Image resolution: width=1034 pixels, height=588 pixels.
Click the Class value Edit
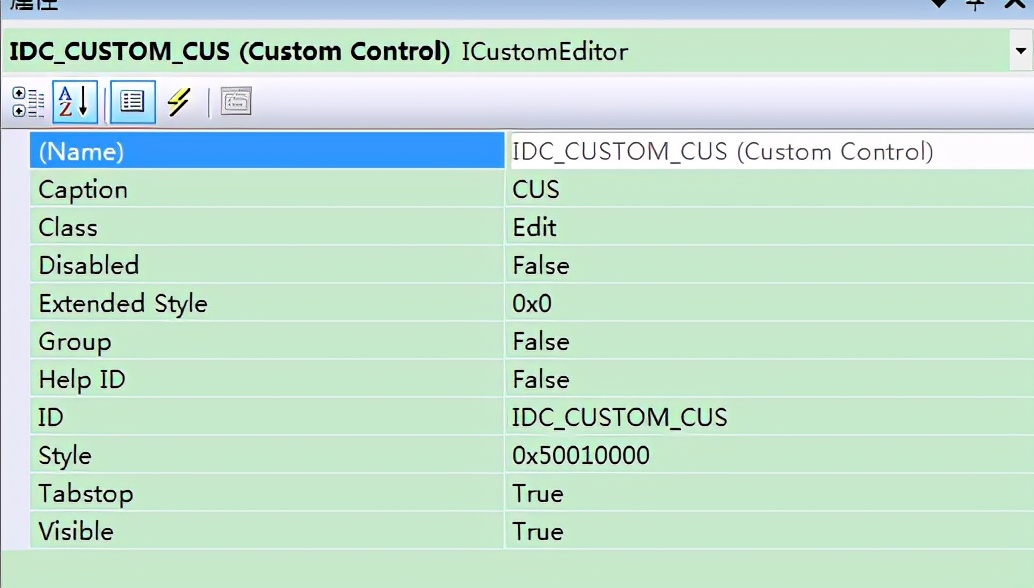coord(535,228)
